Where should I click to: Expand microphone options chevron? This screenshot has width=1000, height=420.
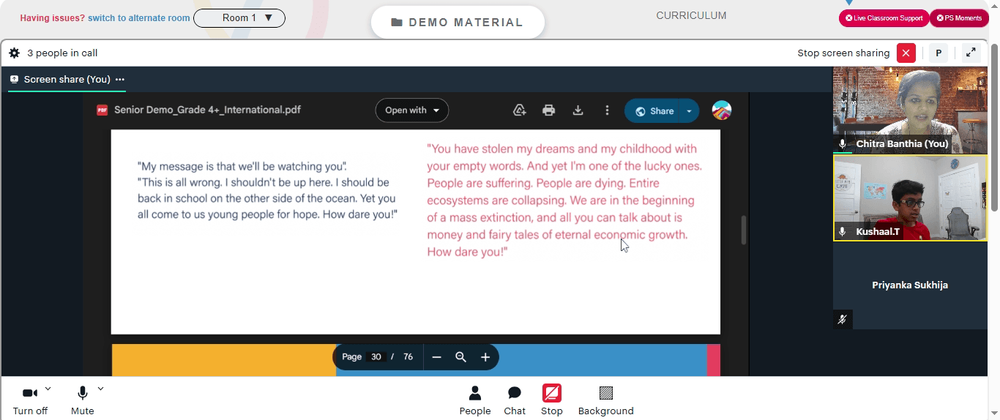pyautogui.click(x=100, y=389)
